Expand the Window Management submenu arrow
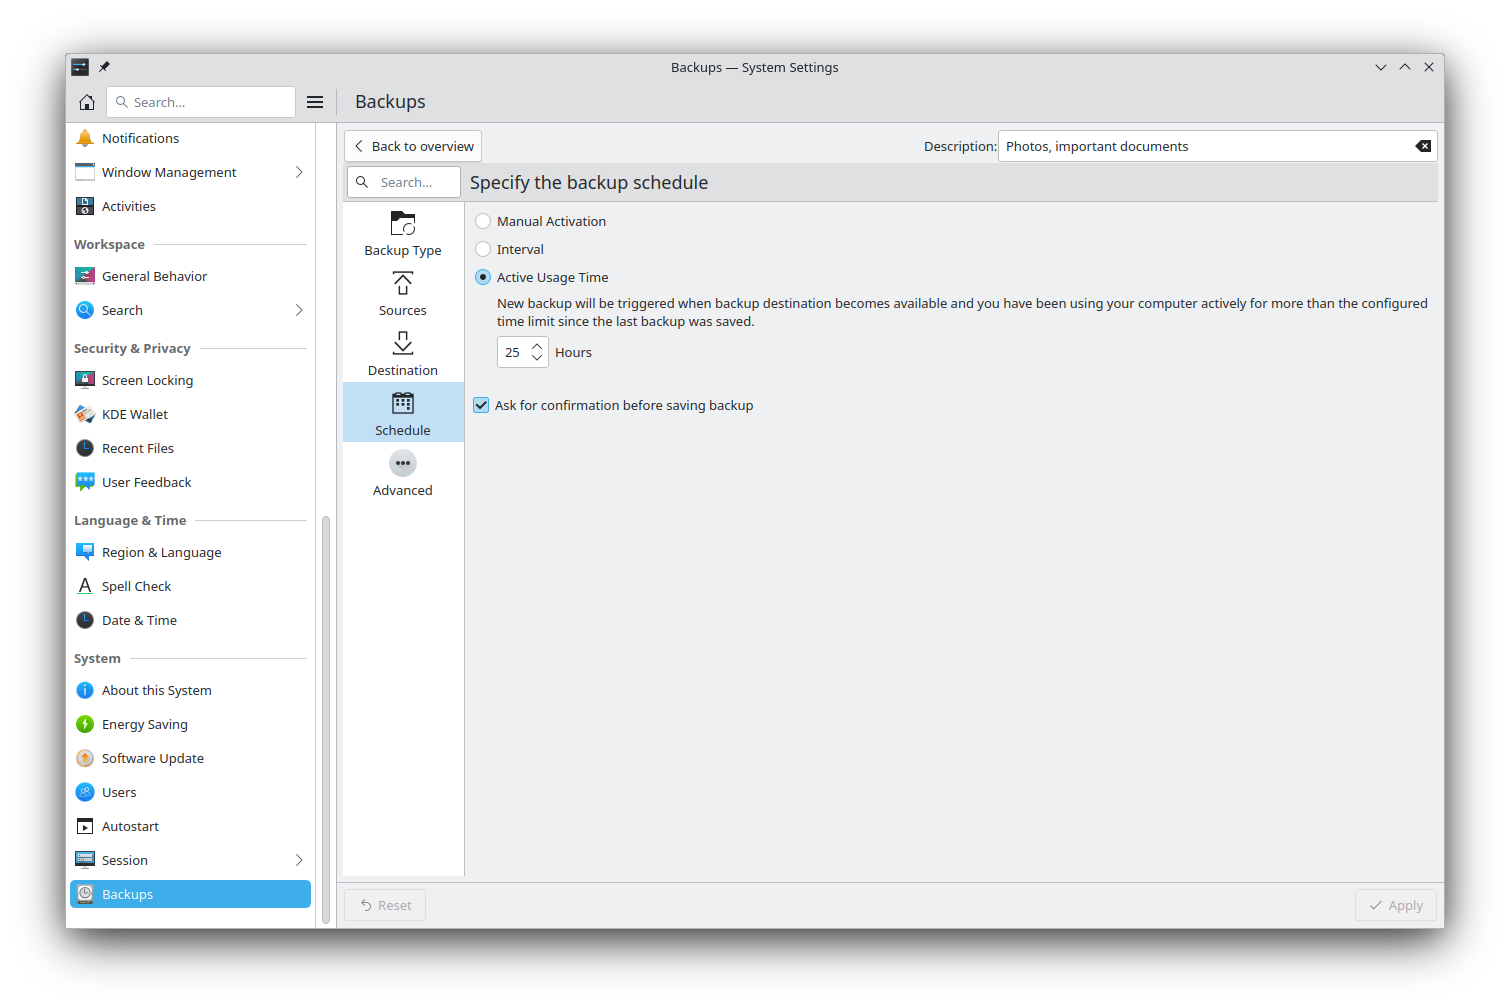Screen dimensions: 1511x1007 click(298, 172)
